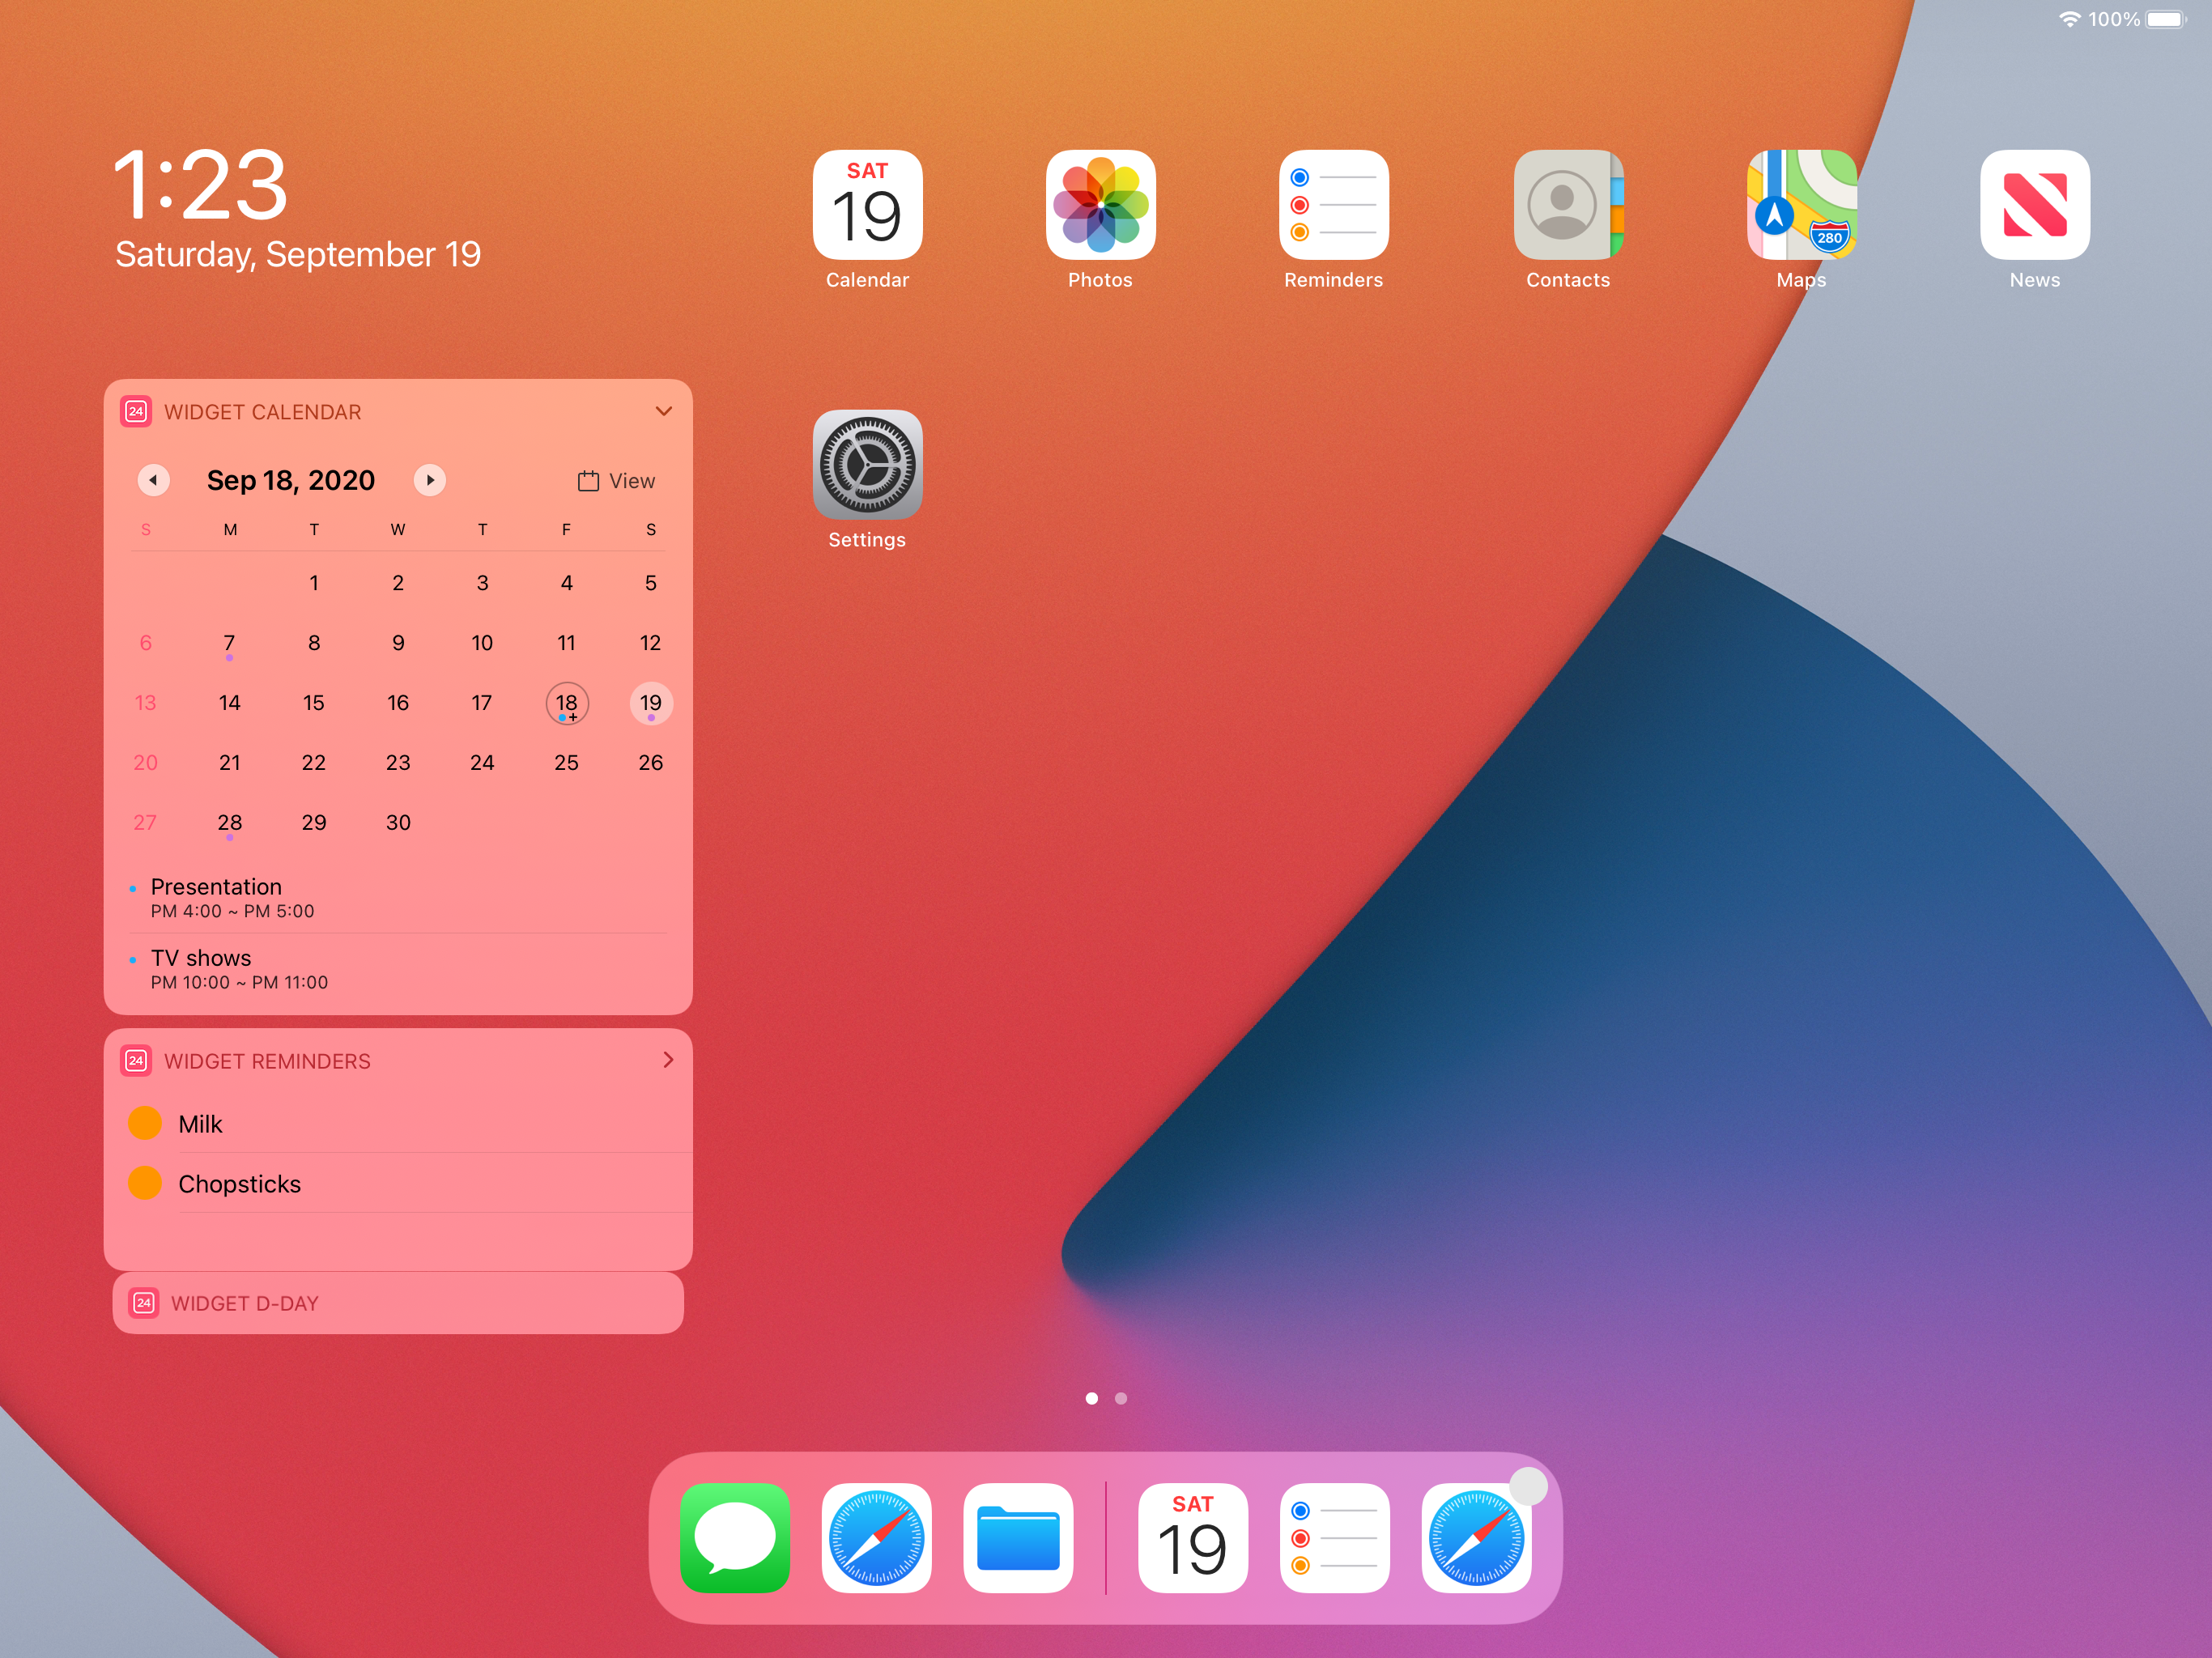2212x1658 pixels.
Task: Open the Contacts app
Action: 1567,205
